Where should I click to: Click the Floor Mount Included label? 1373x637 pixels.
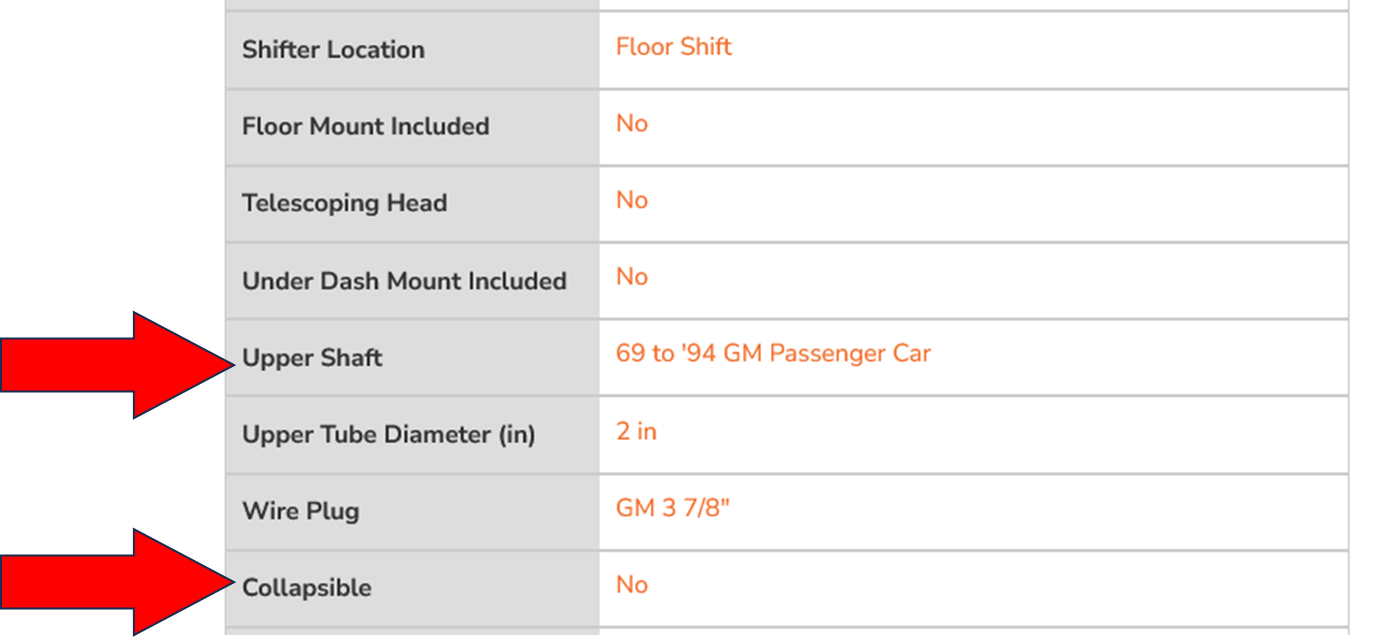[366, 127]
